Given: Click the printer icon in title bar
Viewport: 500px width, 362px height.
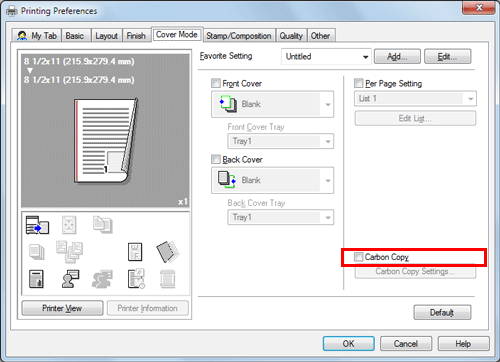Looking at the screenshot, I should click(x=12, y=11).
